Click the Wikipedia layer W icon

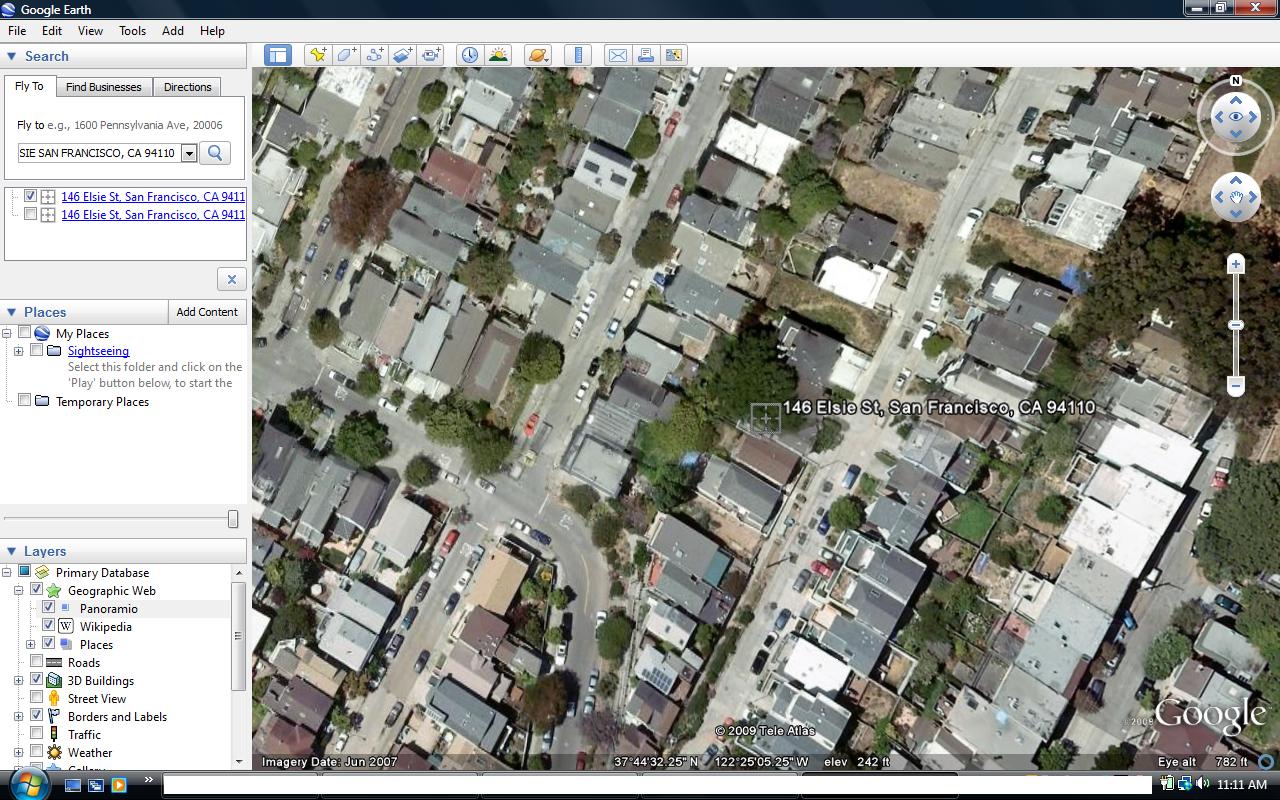pyautogui.click(x=66, y=627)
